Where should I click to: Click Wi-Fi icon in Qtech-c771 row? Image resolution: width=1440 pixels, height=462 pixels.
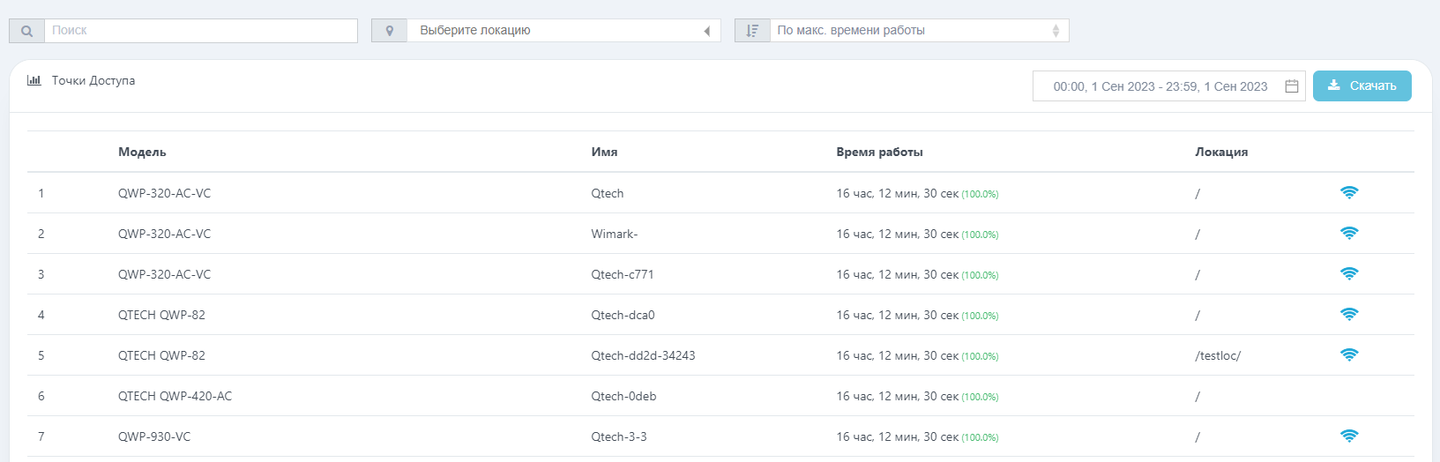[1349, 274]
